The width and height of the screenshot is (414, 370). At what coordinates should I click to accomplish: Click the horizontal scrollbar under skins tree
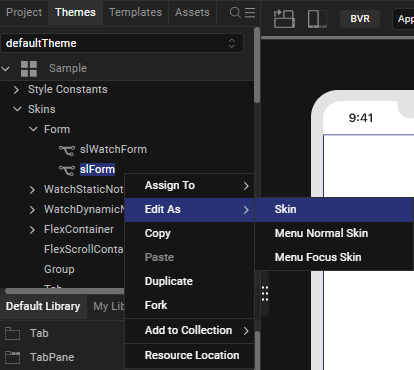coord(65,291)
